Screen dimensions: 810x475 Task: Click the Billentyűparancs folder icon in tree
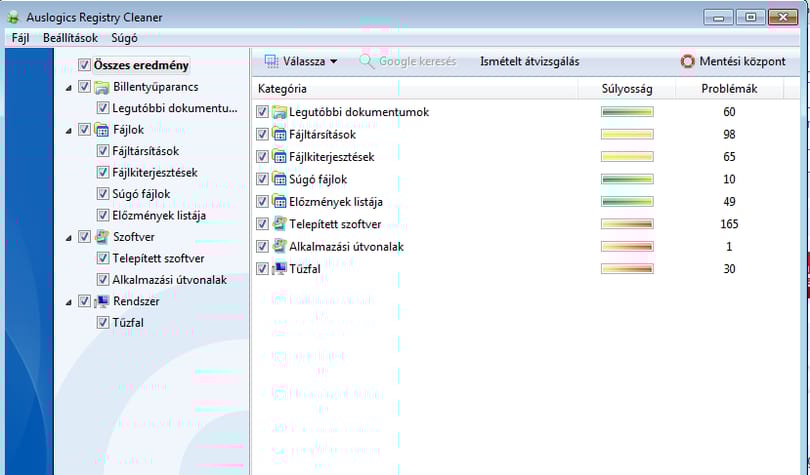click(102, 87)
